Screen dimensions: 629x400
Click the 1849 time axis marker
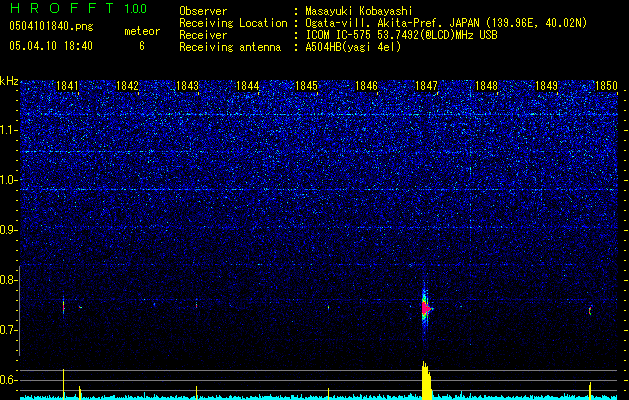[546, 86]
